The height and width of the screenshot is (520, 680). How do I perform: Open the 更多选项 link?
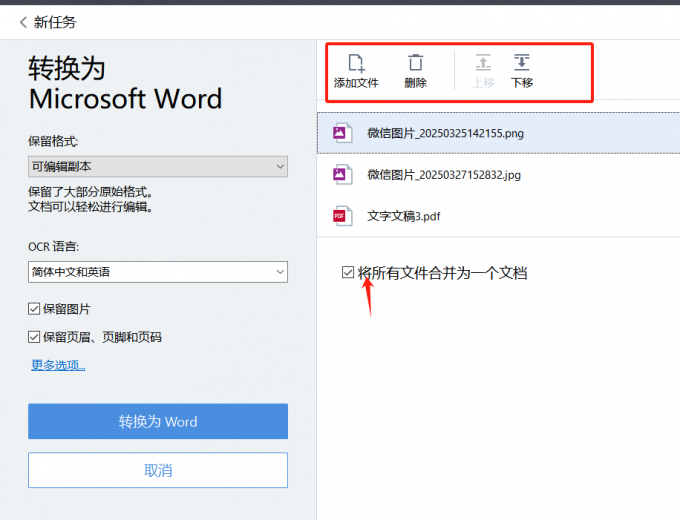point(58,365)
